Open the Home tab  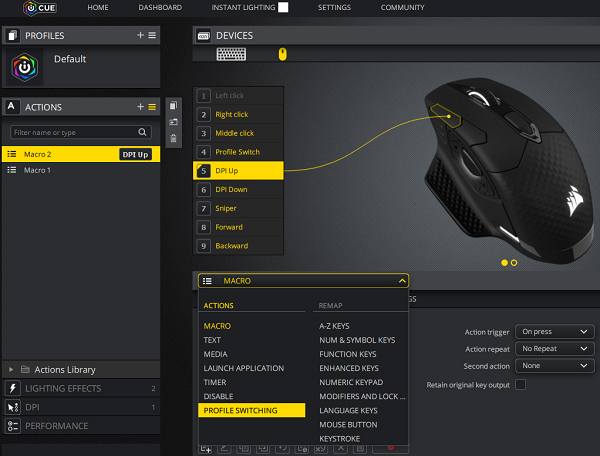(98, 8)
